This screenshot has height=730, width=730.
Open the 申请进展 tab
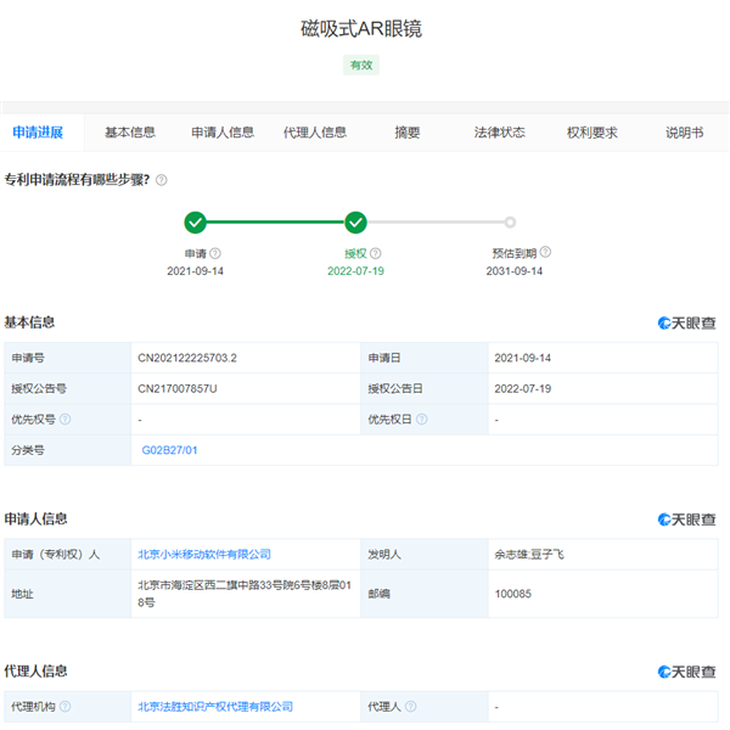click(x=38, y=133)
